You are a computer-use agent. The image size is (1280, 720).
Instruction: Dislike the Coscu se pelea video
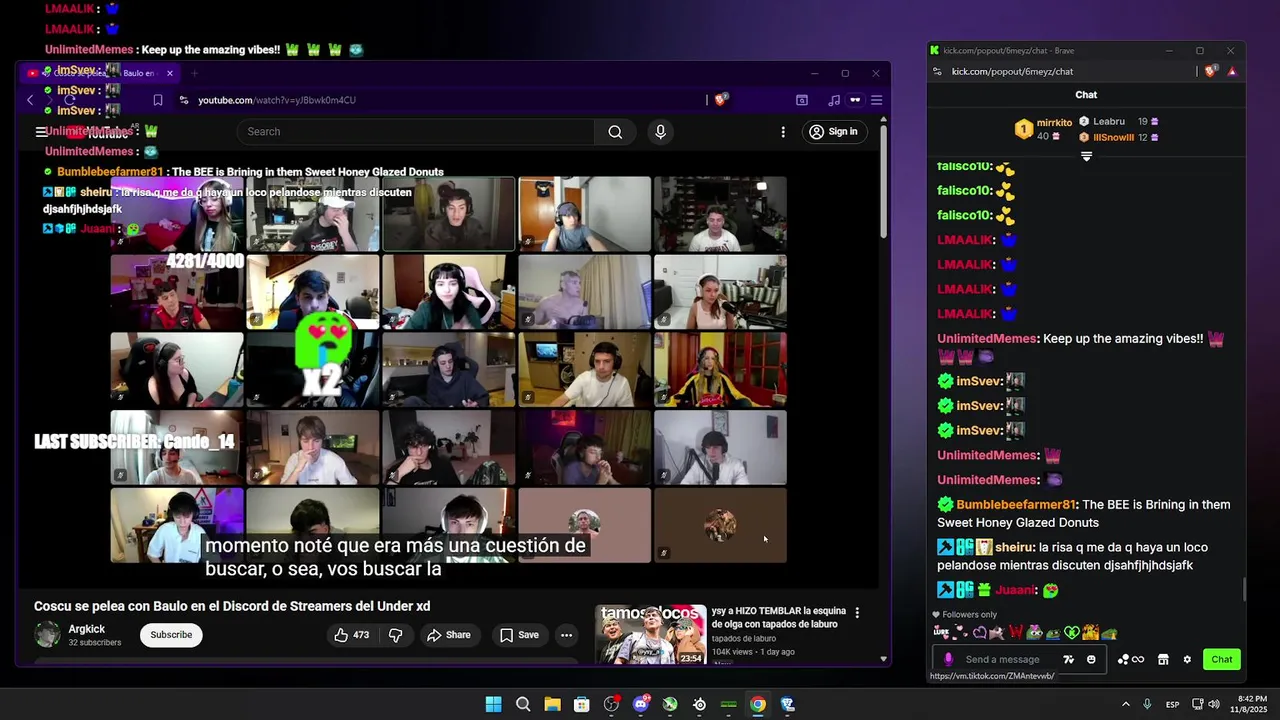[395, 635]
